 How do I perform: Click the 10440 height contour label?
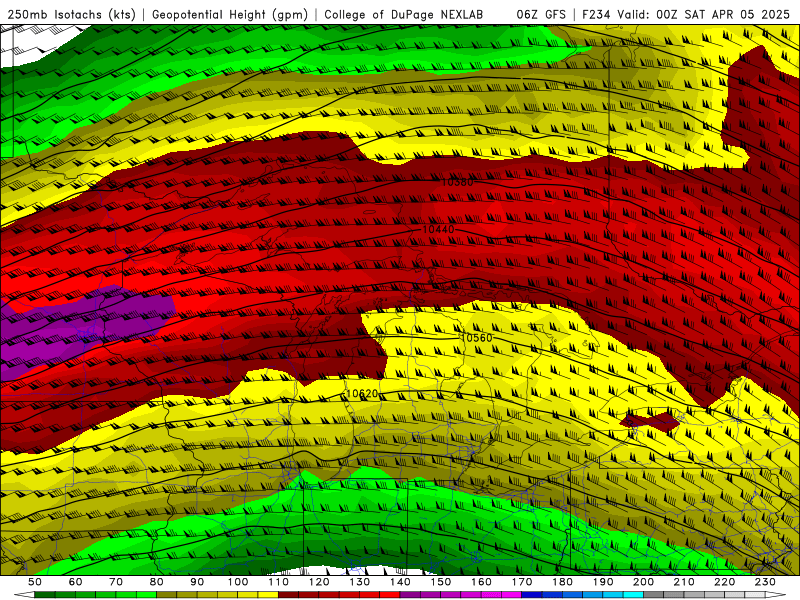click(438, 230)
